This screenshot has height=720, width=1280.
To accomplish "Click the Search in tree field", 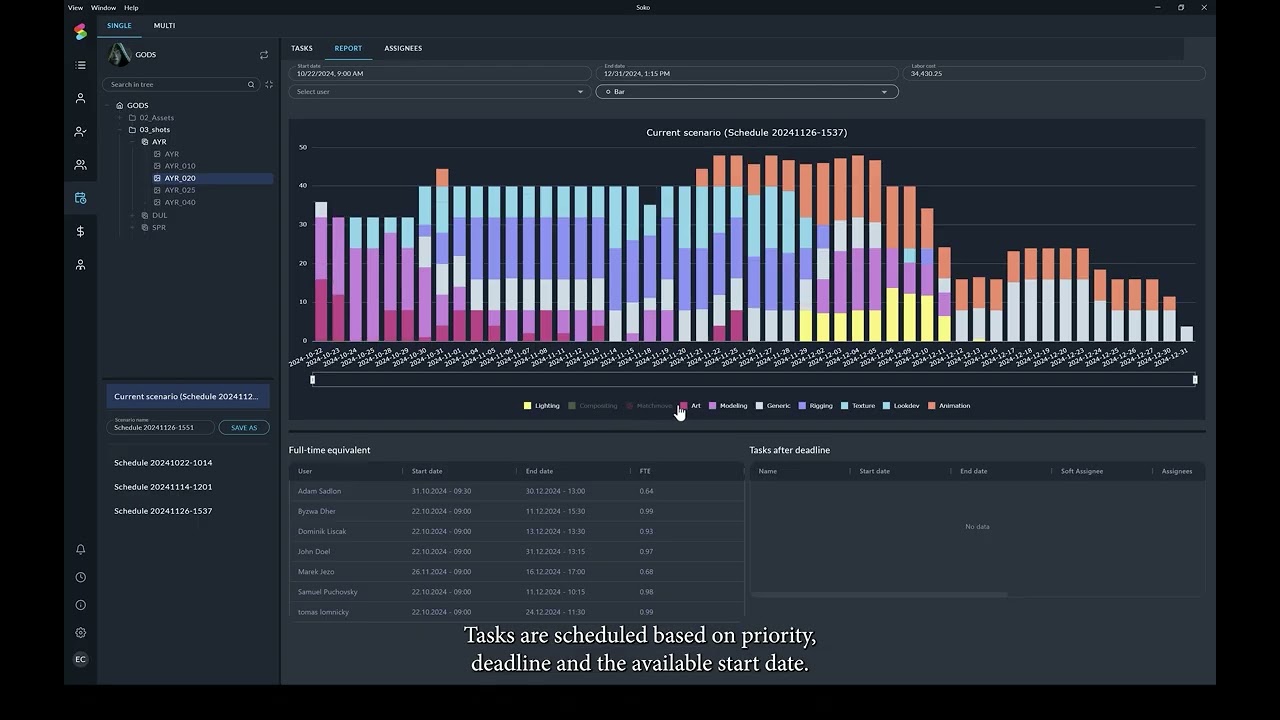I will click(180, 84).
